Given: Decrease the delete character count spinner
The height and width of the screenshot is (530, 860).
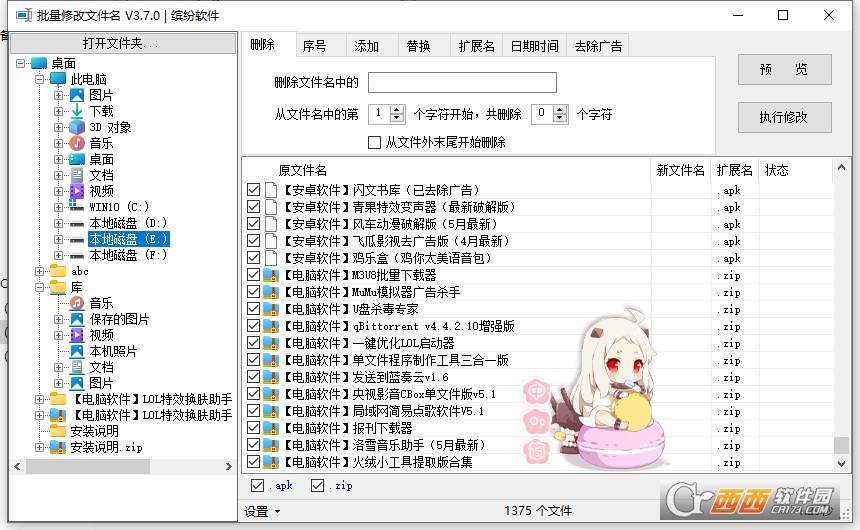Looking at the screenshot, I should tap(560, 119).
